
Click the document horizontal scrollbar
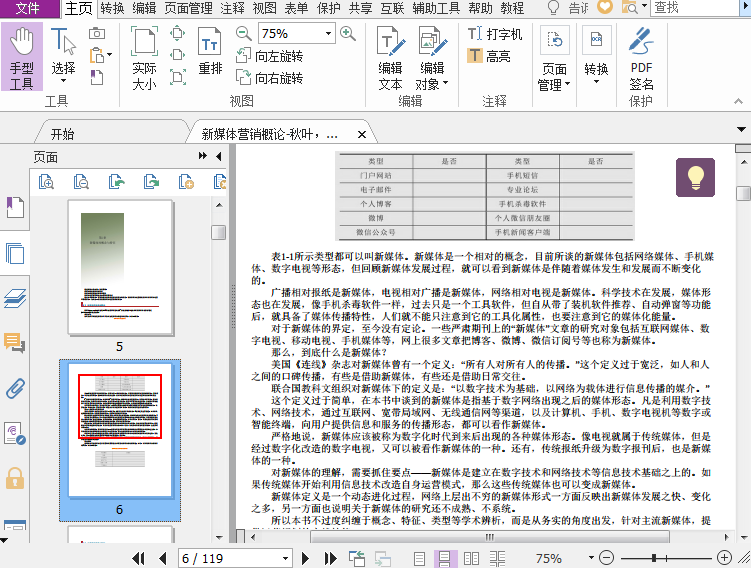click(489, 537)
